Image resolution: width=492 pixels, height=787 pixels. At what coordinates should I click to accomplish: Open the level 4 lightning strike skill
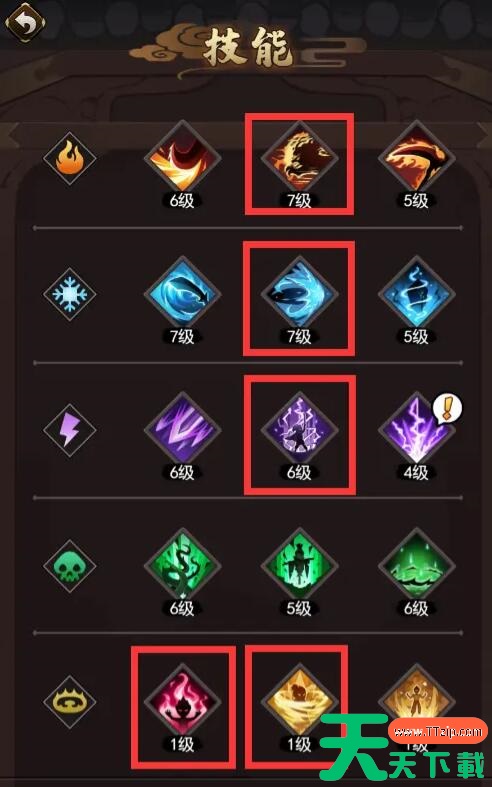(416, 430)
